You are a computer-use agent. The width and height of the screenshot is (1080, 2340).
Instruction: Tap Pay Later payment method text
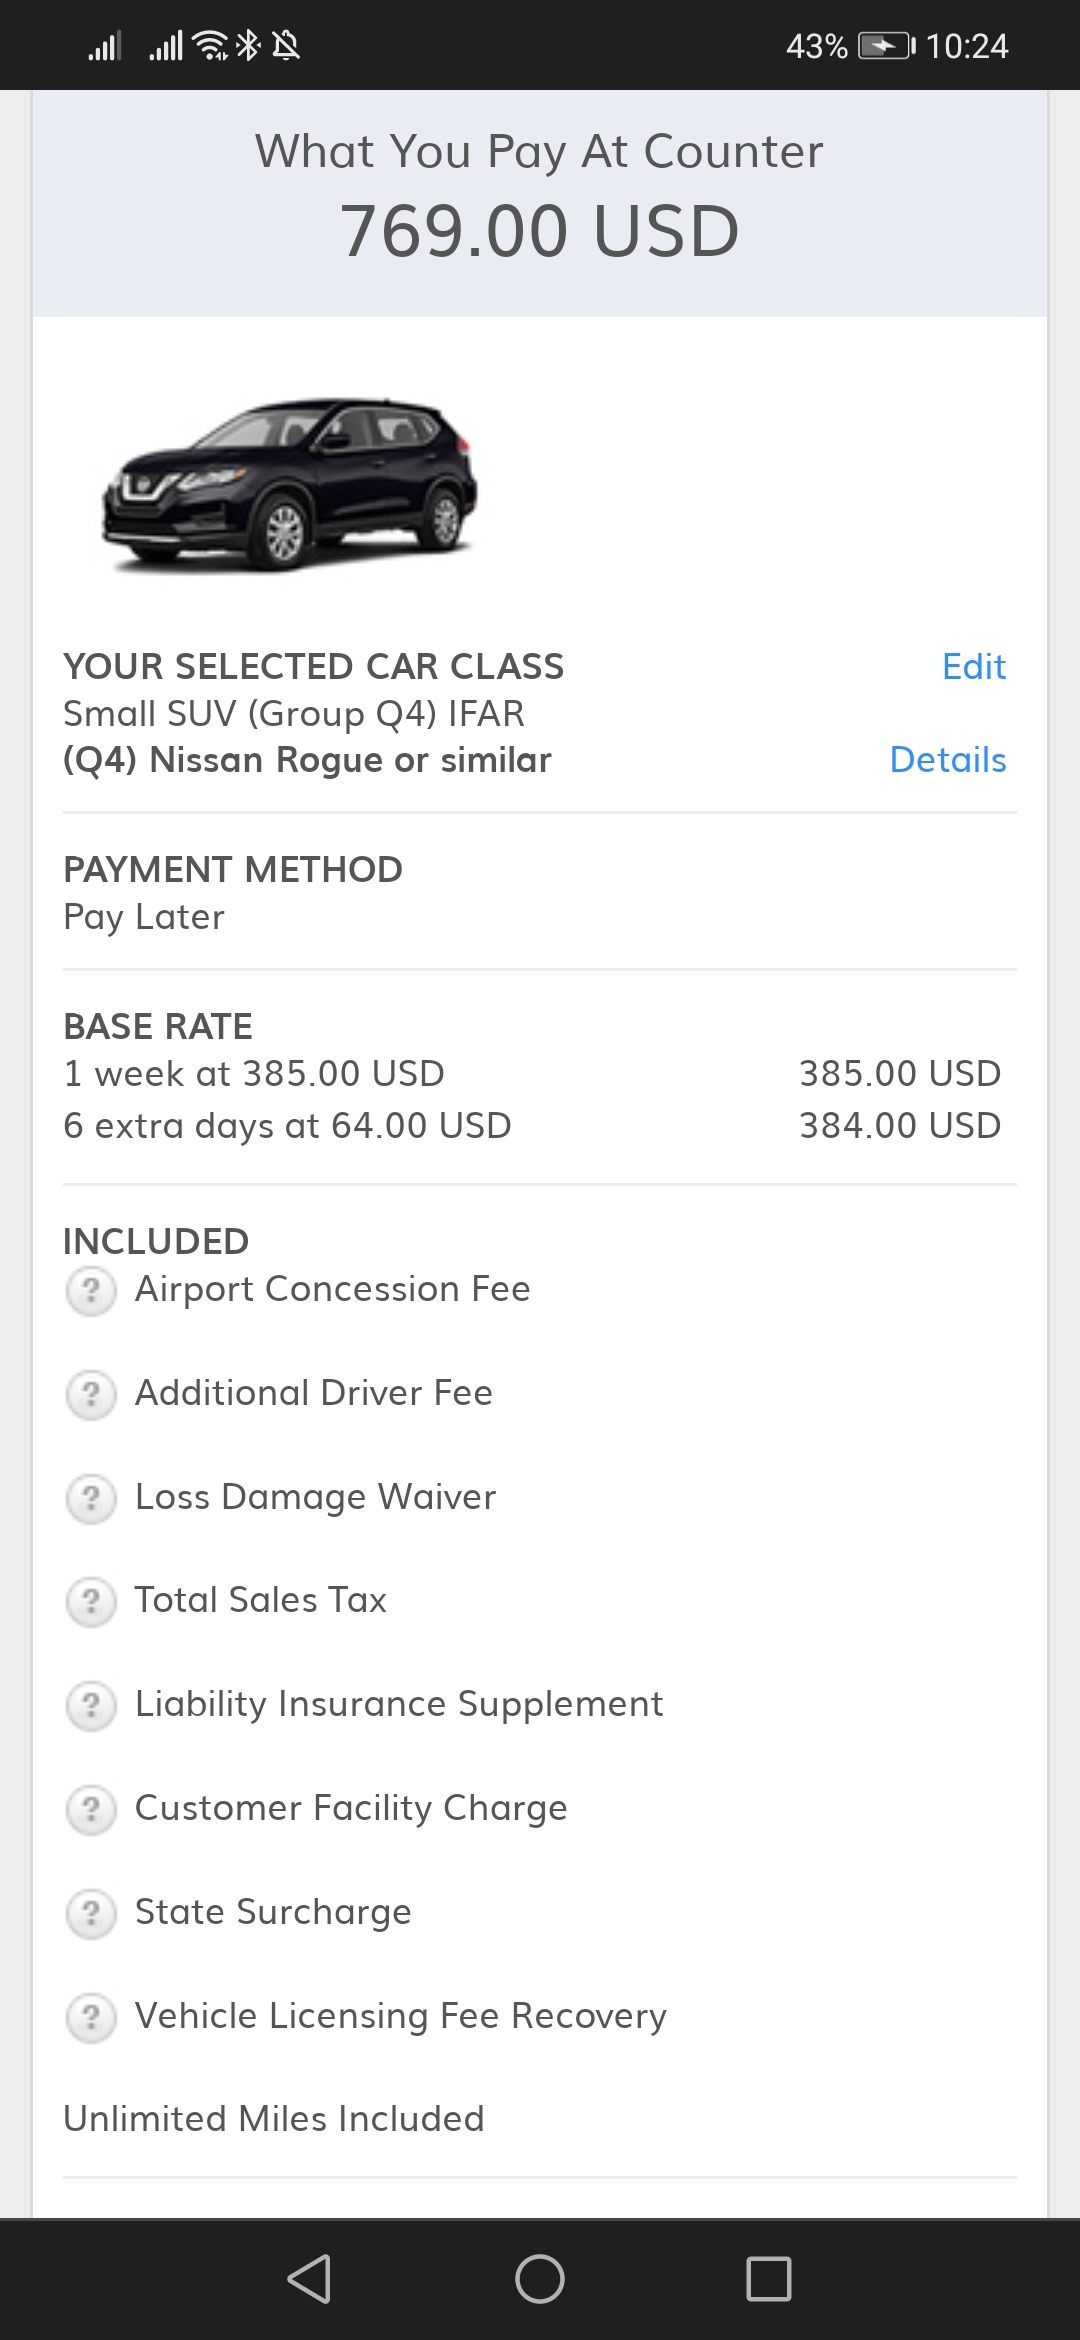[144, 917]
